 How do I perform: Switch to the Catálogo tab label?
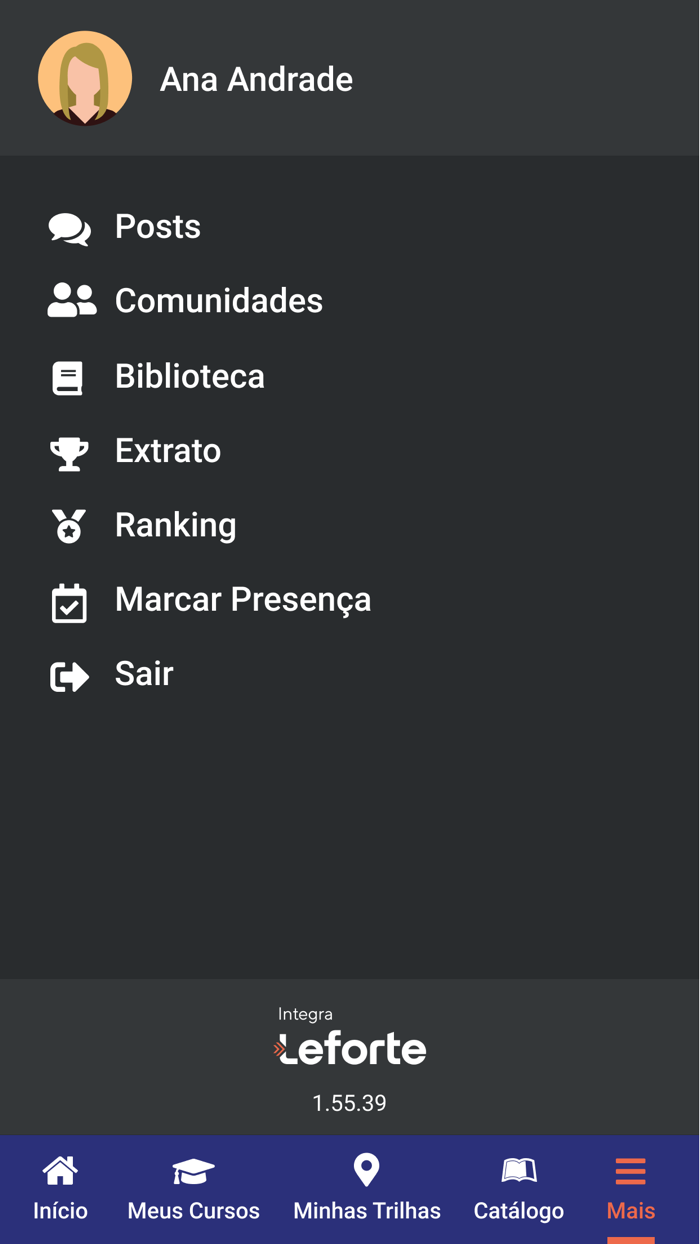[518, 1211]
